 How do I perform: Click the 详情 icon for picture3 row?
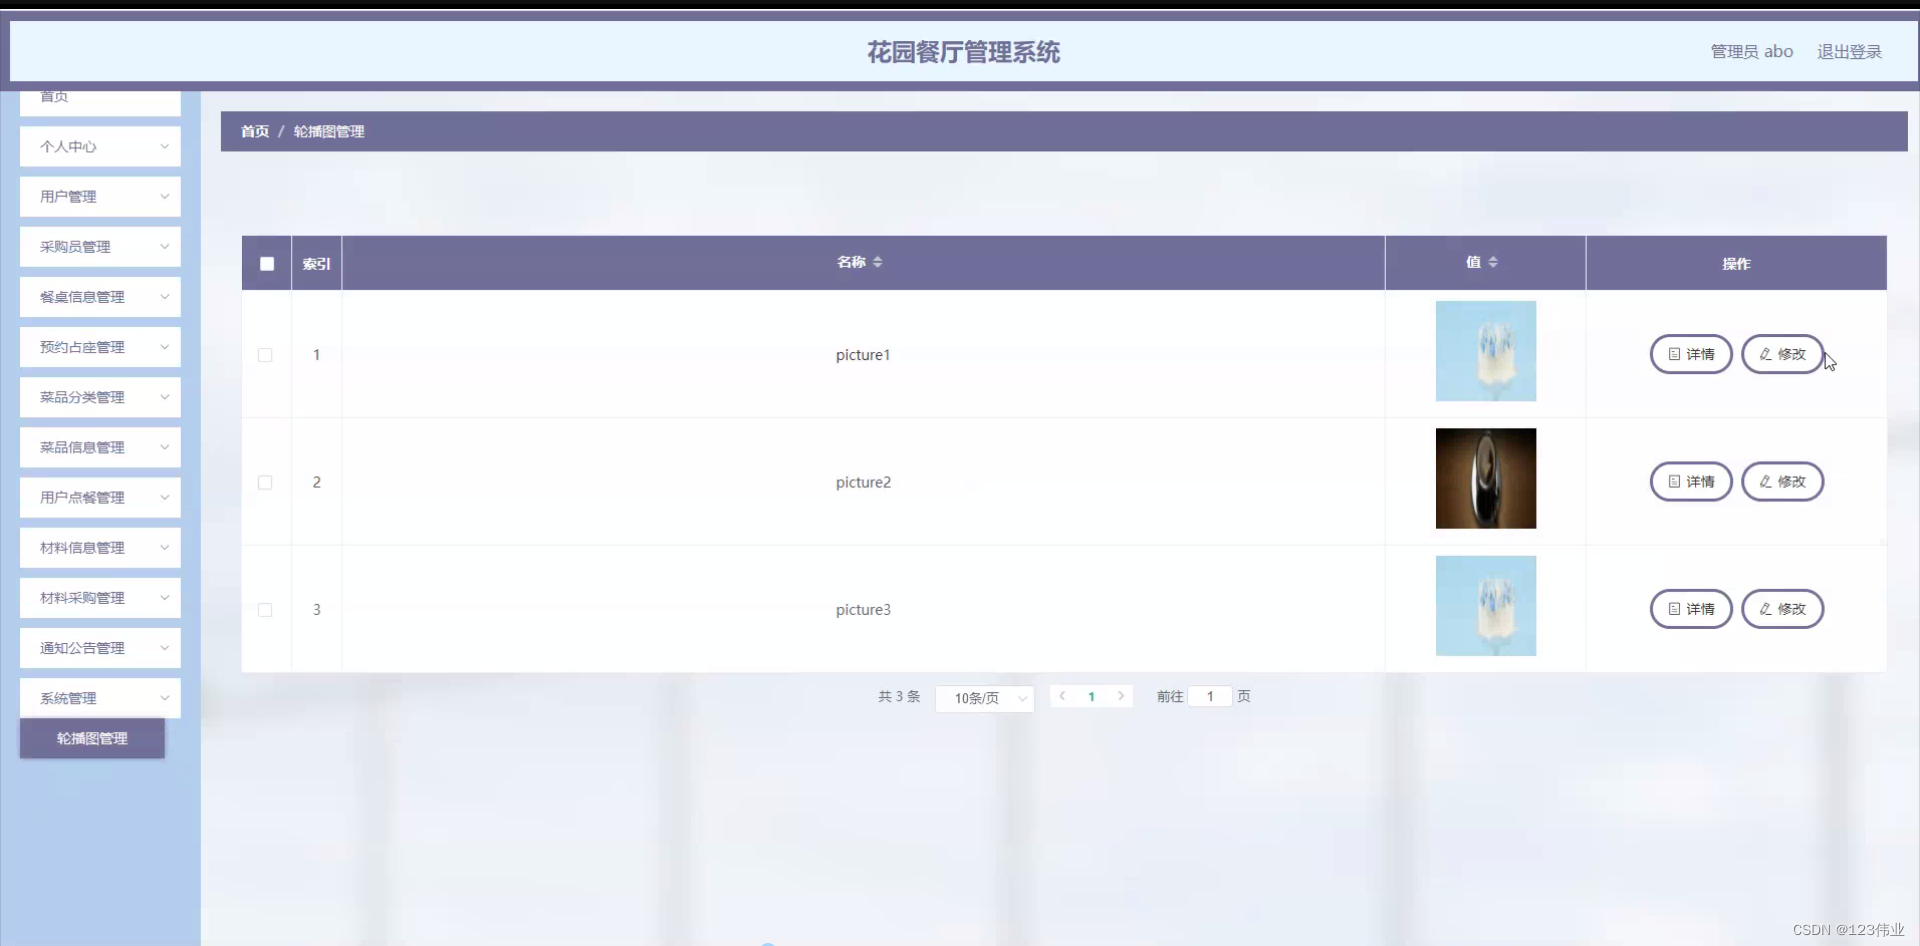pyautogui.click(x=1675, y=608)
